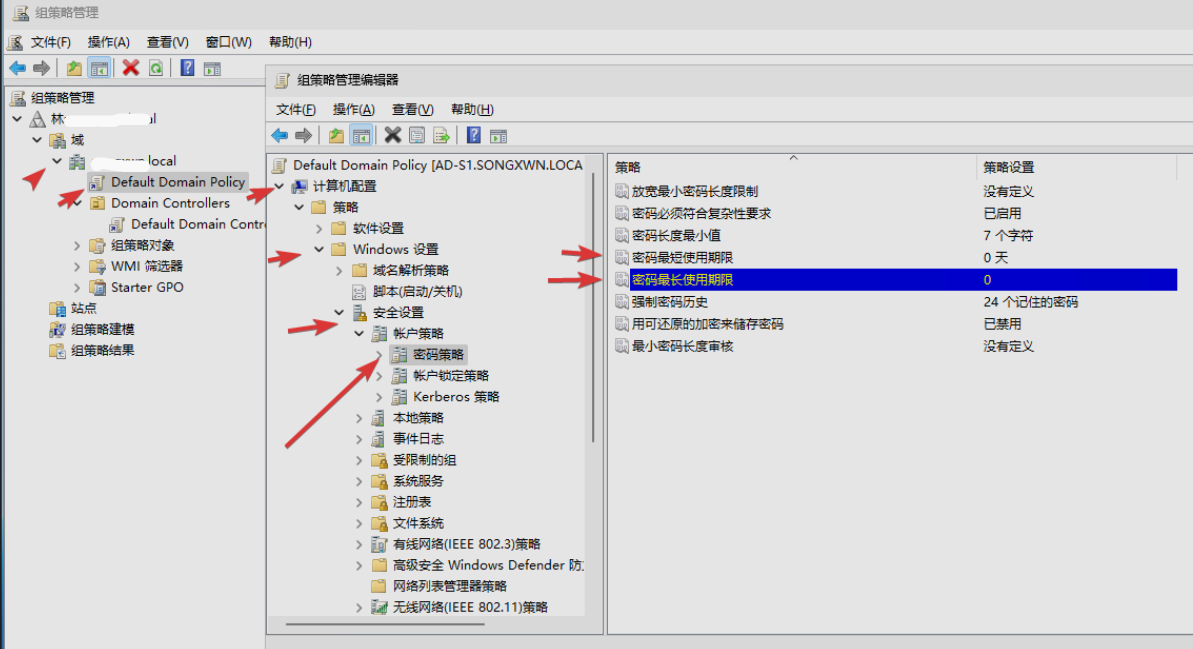Click Forward arrow in policy editor toolbar
The image size is (1193, 649).
(304, 135)
